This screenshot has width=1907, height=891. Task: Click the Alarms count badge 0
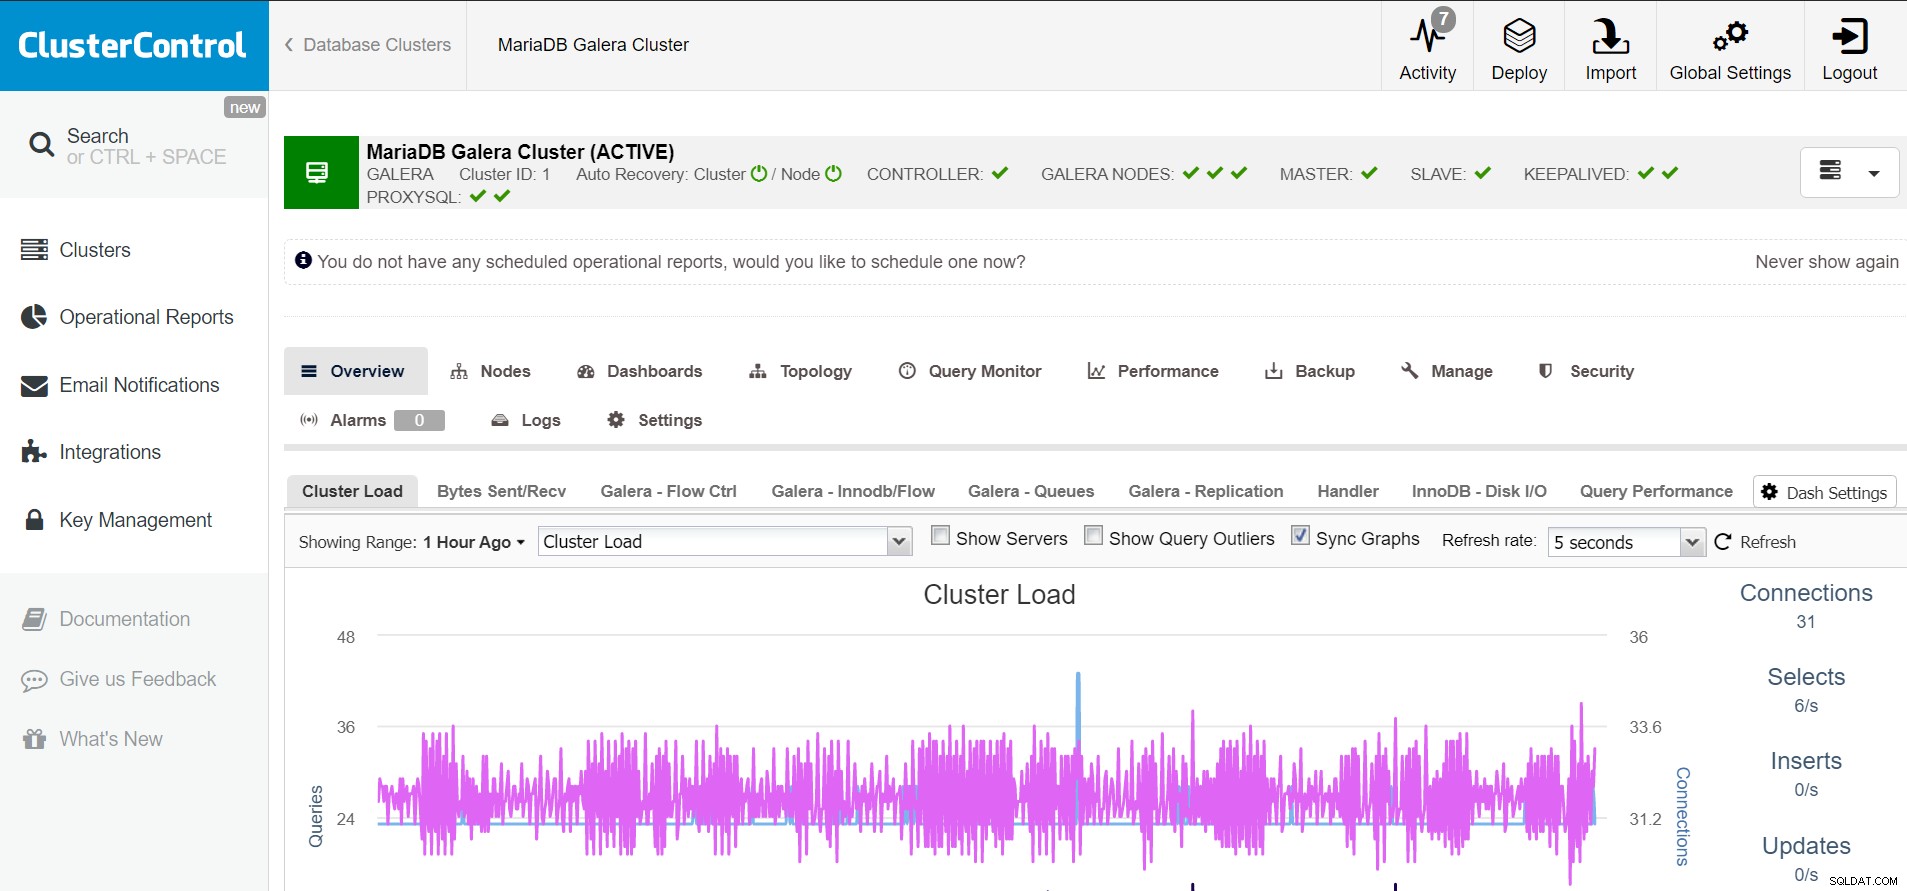(x=419, y=420)
